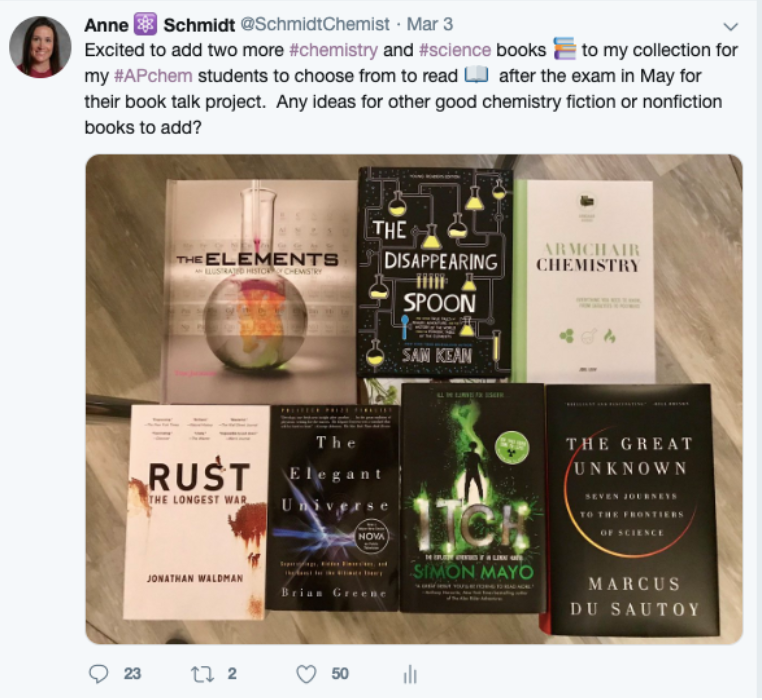Image resolution: width=762 pixels, height=700 pixels.
Task: Click the Anne Schmidt display name
Action: point(159,24)
